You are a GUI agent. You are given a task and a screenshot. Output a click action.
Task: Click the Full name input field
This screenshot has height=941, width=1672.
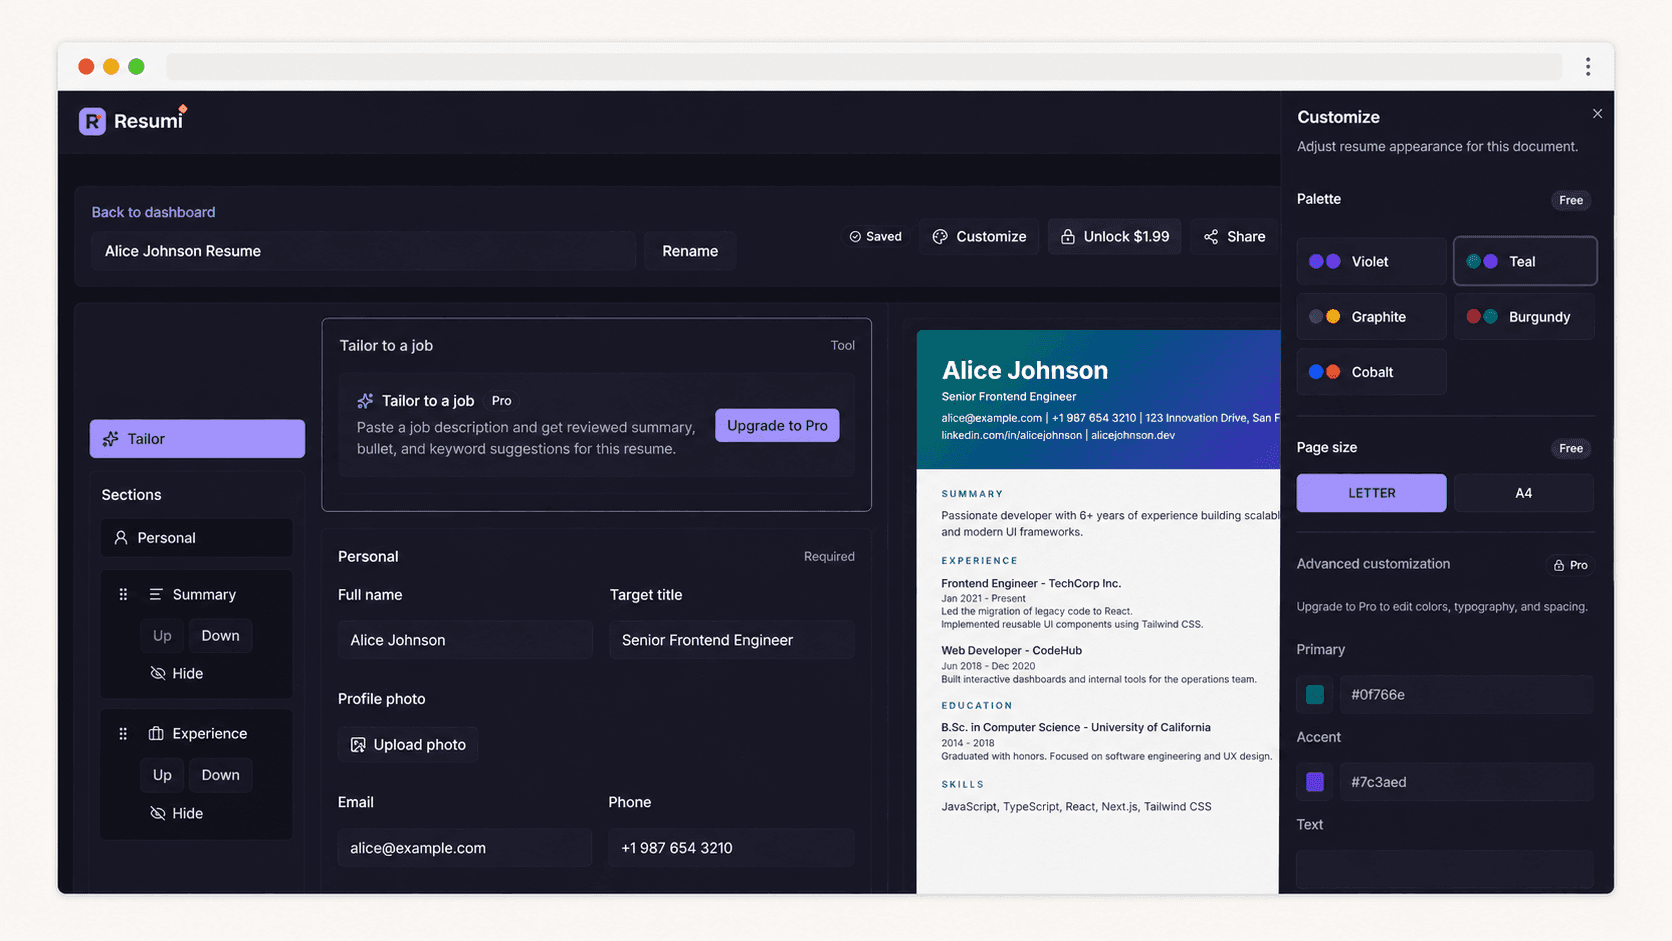(x=465, y=640)
